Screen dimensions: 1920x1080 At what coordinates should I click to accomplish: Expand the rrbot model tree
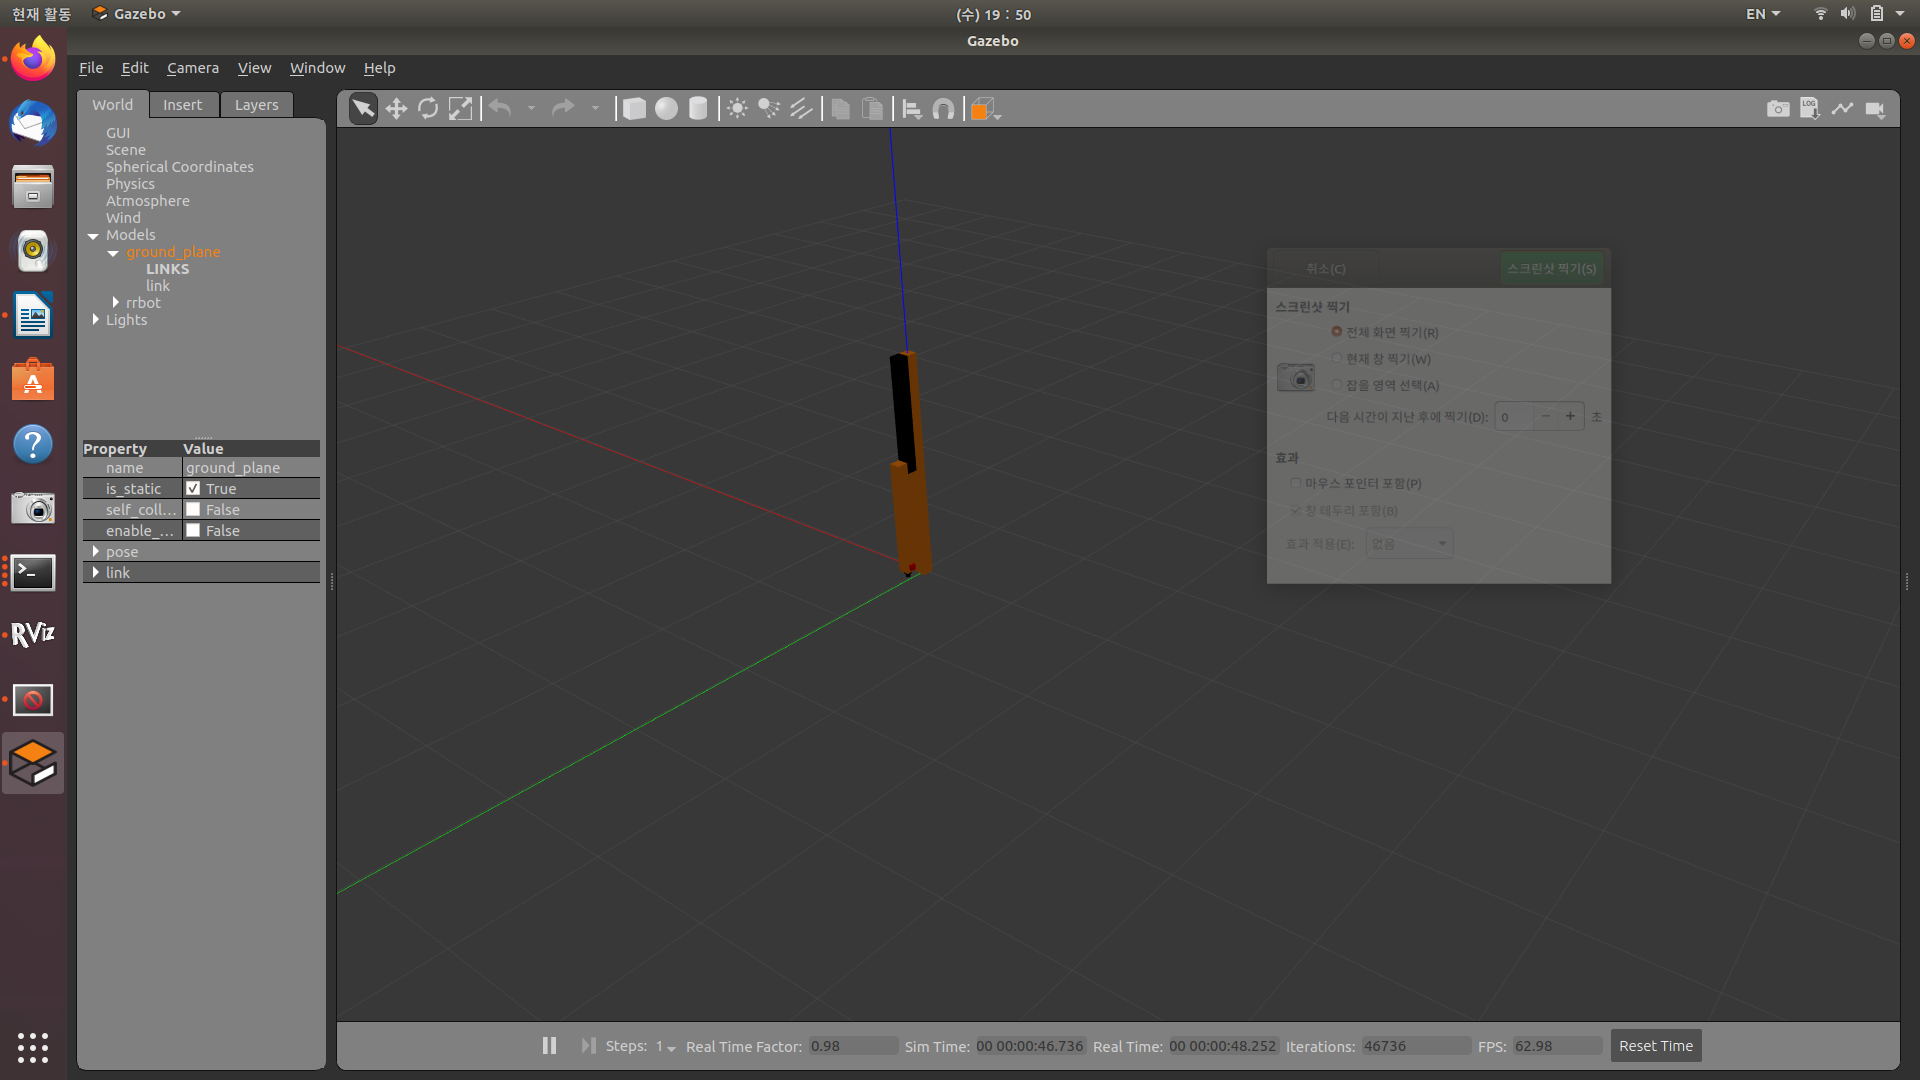coord(116,303)
